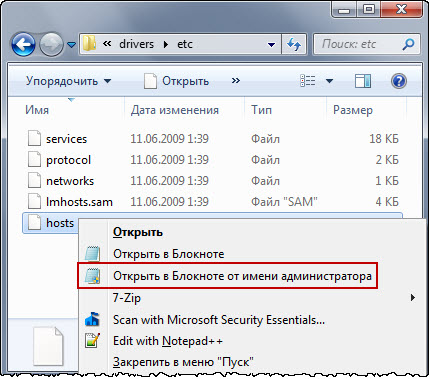Select the protocol file
The image size is (430, 379).
point(68,160)
